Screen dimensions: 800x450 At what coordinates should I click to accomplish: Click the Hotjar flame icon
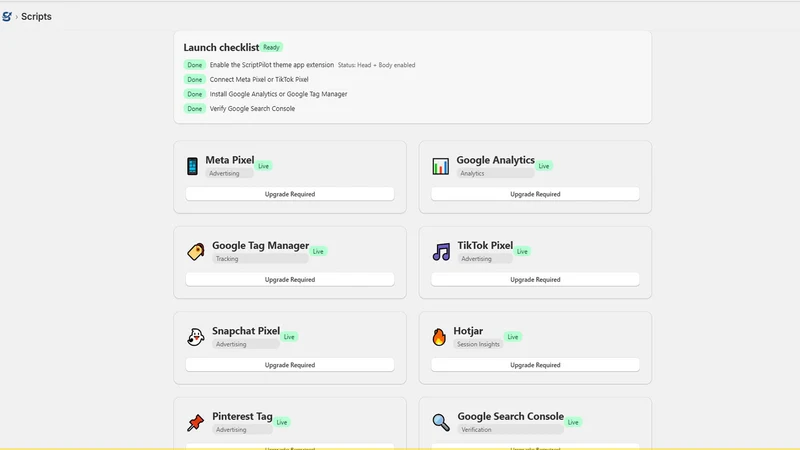click(439, 337)
